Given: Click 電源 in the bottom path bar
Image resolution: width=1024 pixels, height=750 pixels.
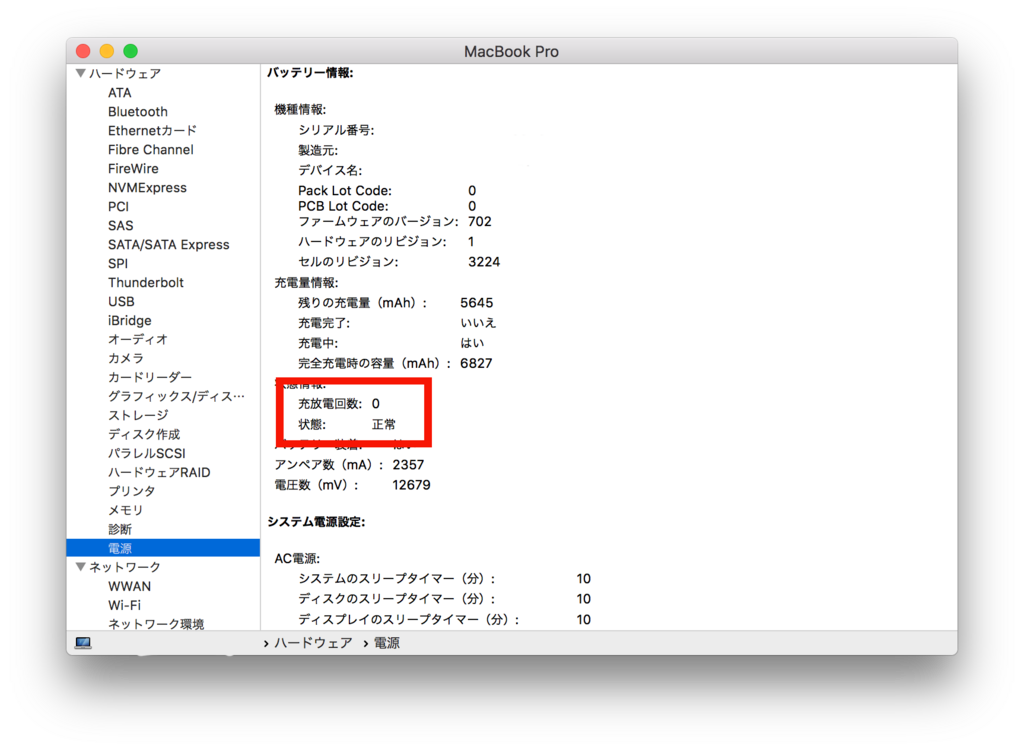Looking at the screenshot, I should click(x=387, y=643).
